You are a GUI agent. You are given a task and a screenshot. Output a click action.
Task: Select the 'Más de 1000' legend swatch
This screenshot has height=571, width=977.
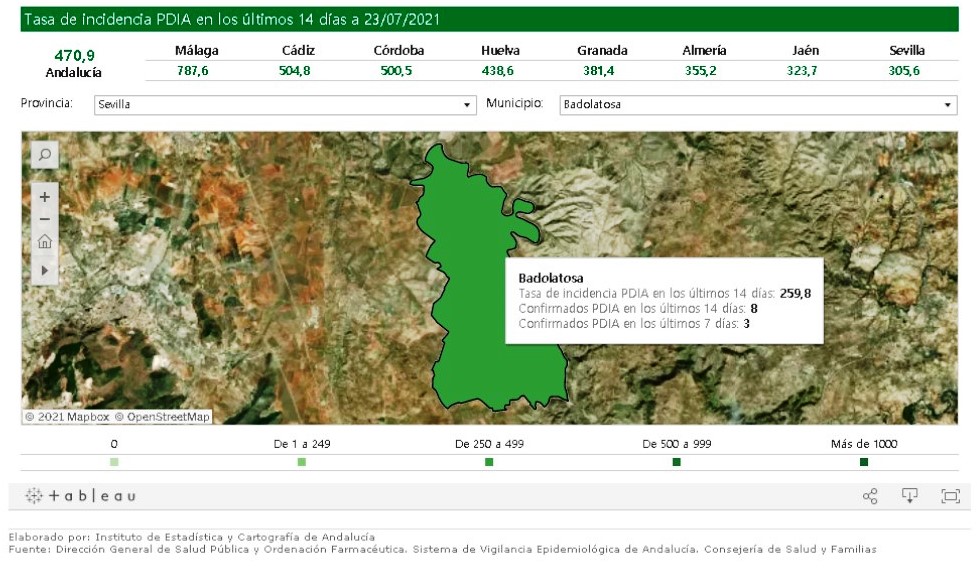click(x=864, y=462)
